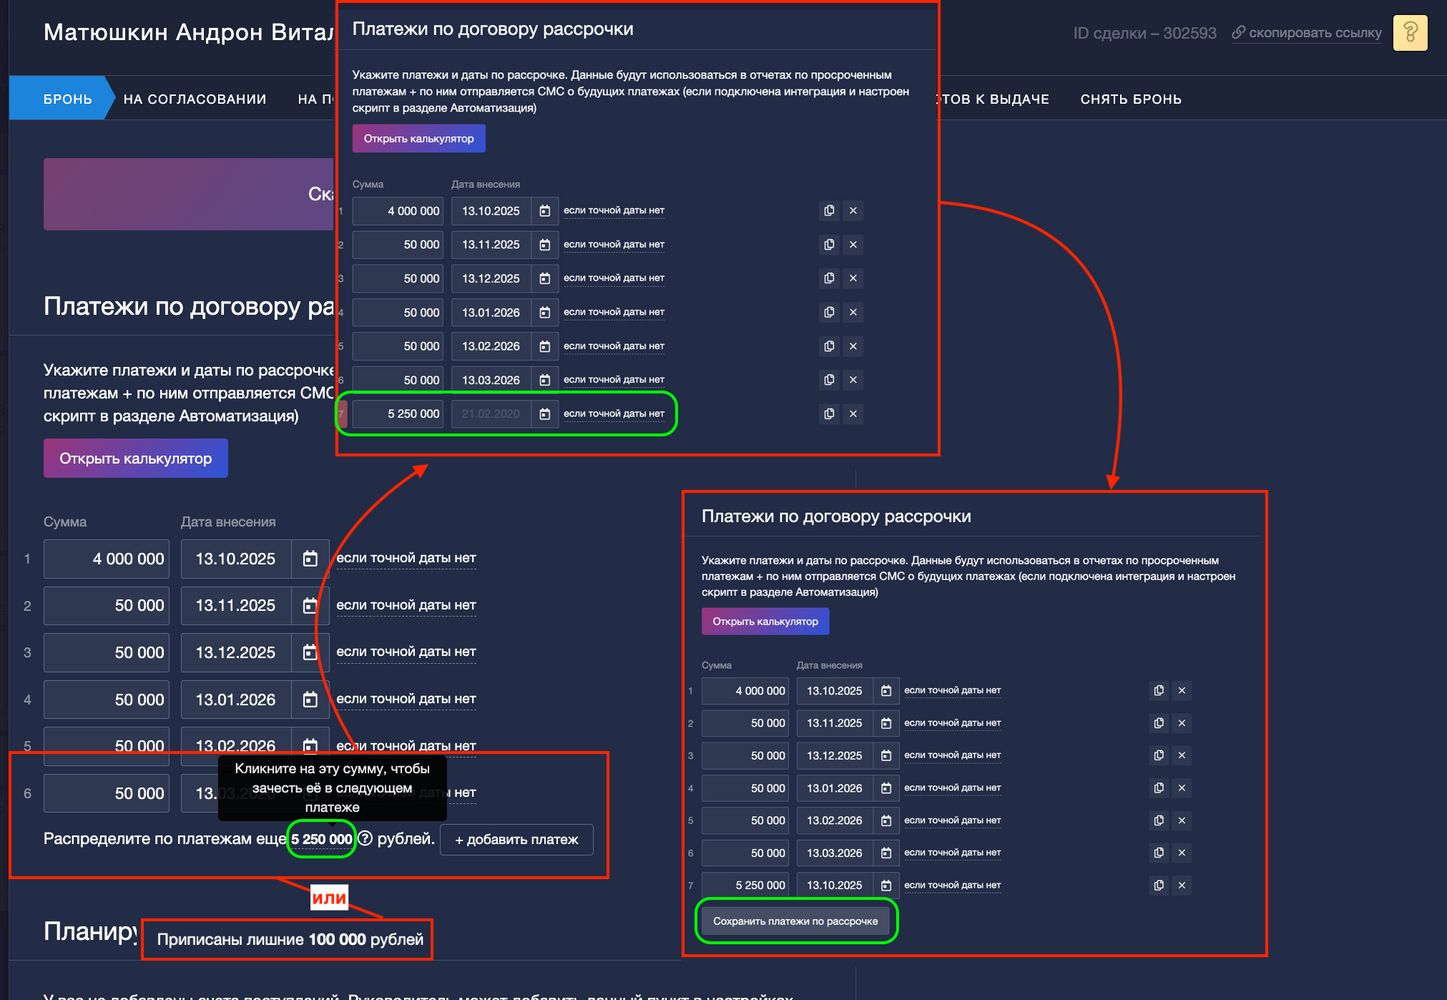Switch to the НА СОГЛАСОВАНИИ stage tab

[x=195, y=99]
